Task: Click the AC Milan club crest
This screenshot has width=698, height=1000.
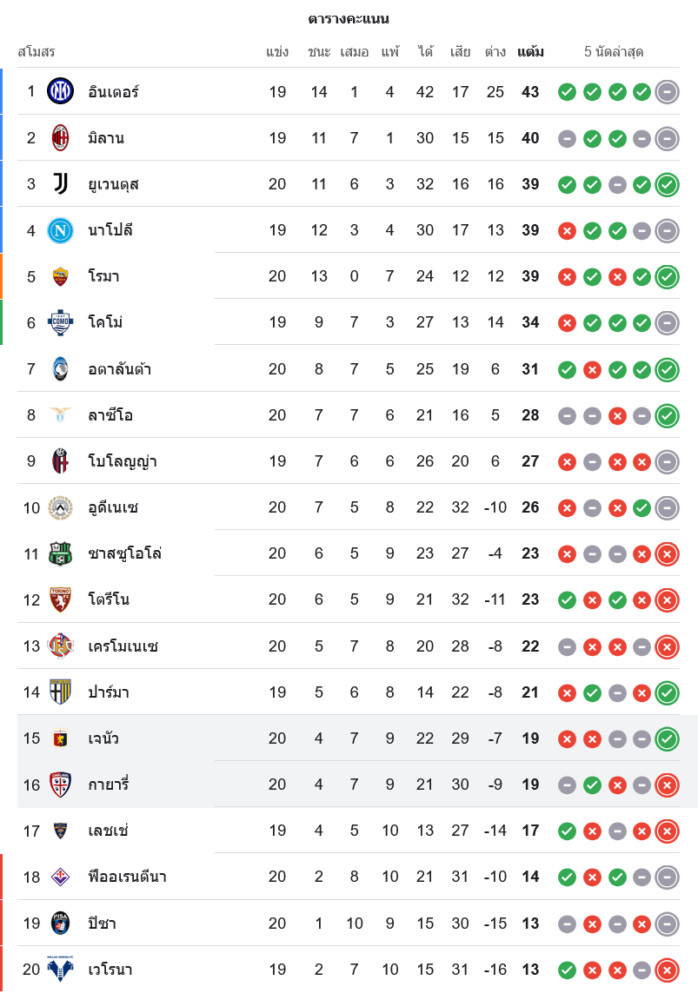Action: click(x=61, y=138)
